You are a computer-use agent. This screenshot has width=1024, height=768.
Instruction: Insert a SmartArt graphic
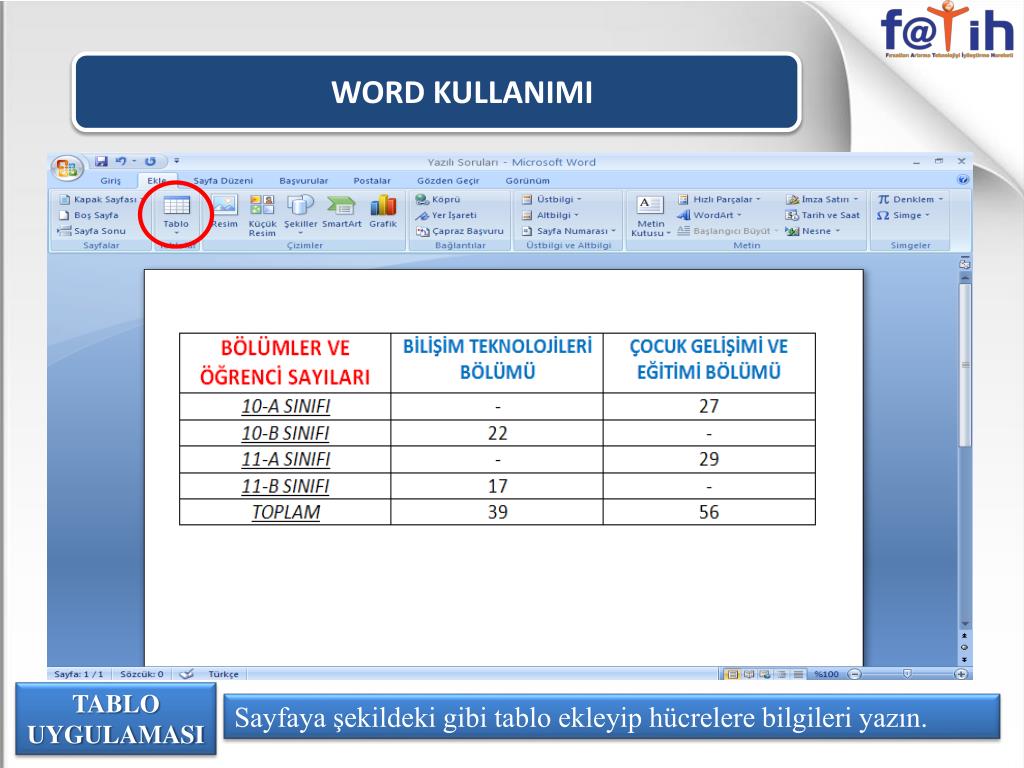tap(341, 212)
